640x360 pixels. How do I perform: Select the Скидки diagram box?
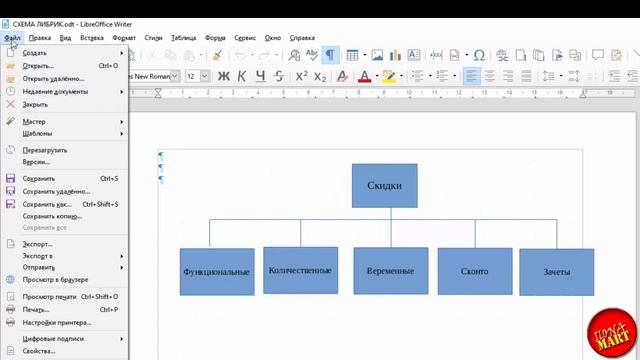tap(384, 186)
